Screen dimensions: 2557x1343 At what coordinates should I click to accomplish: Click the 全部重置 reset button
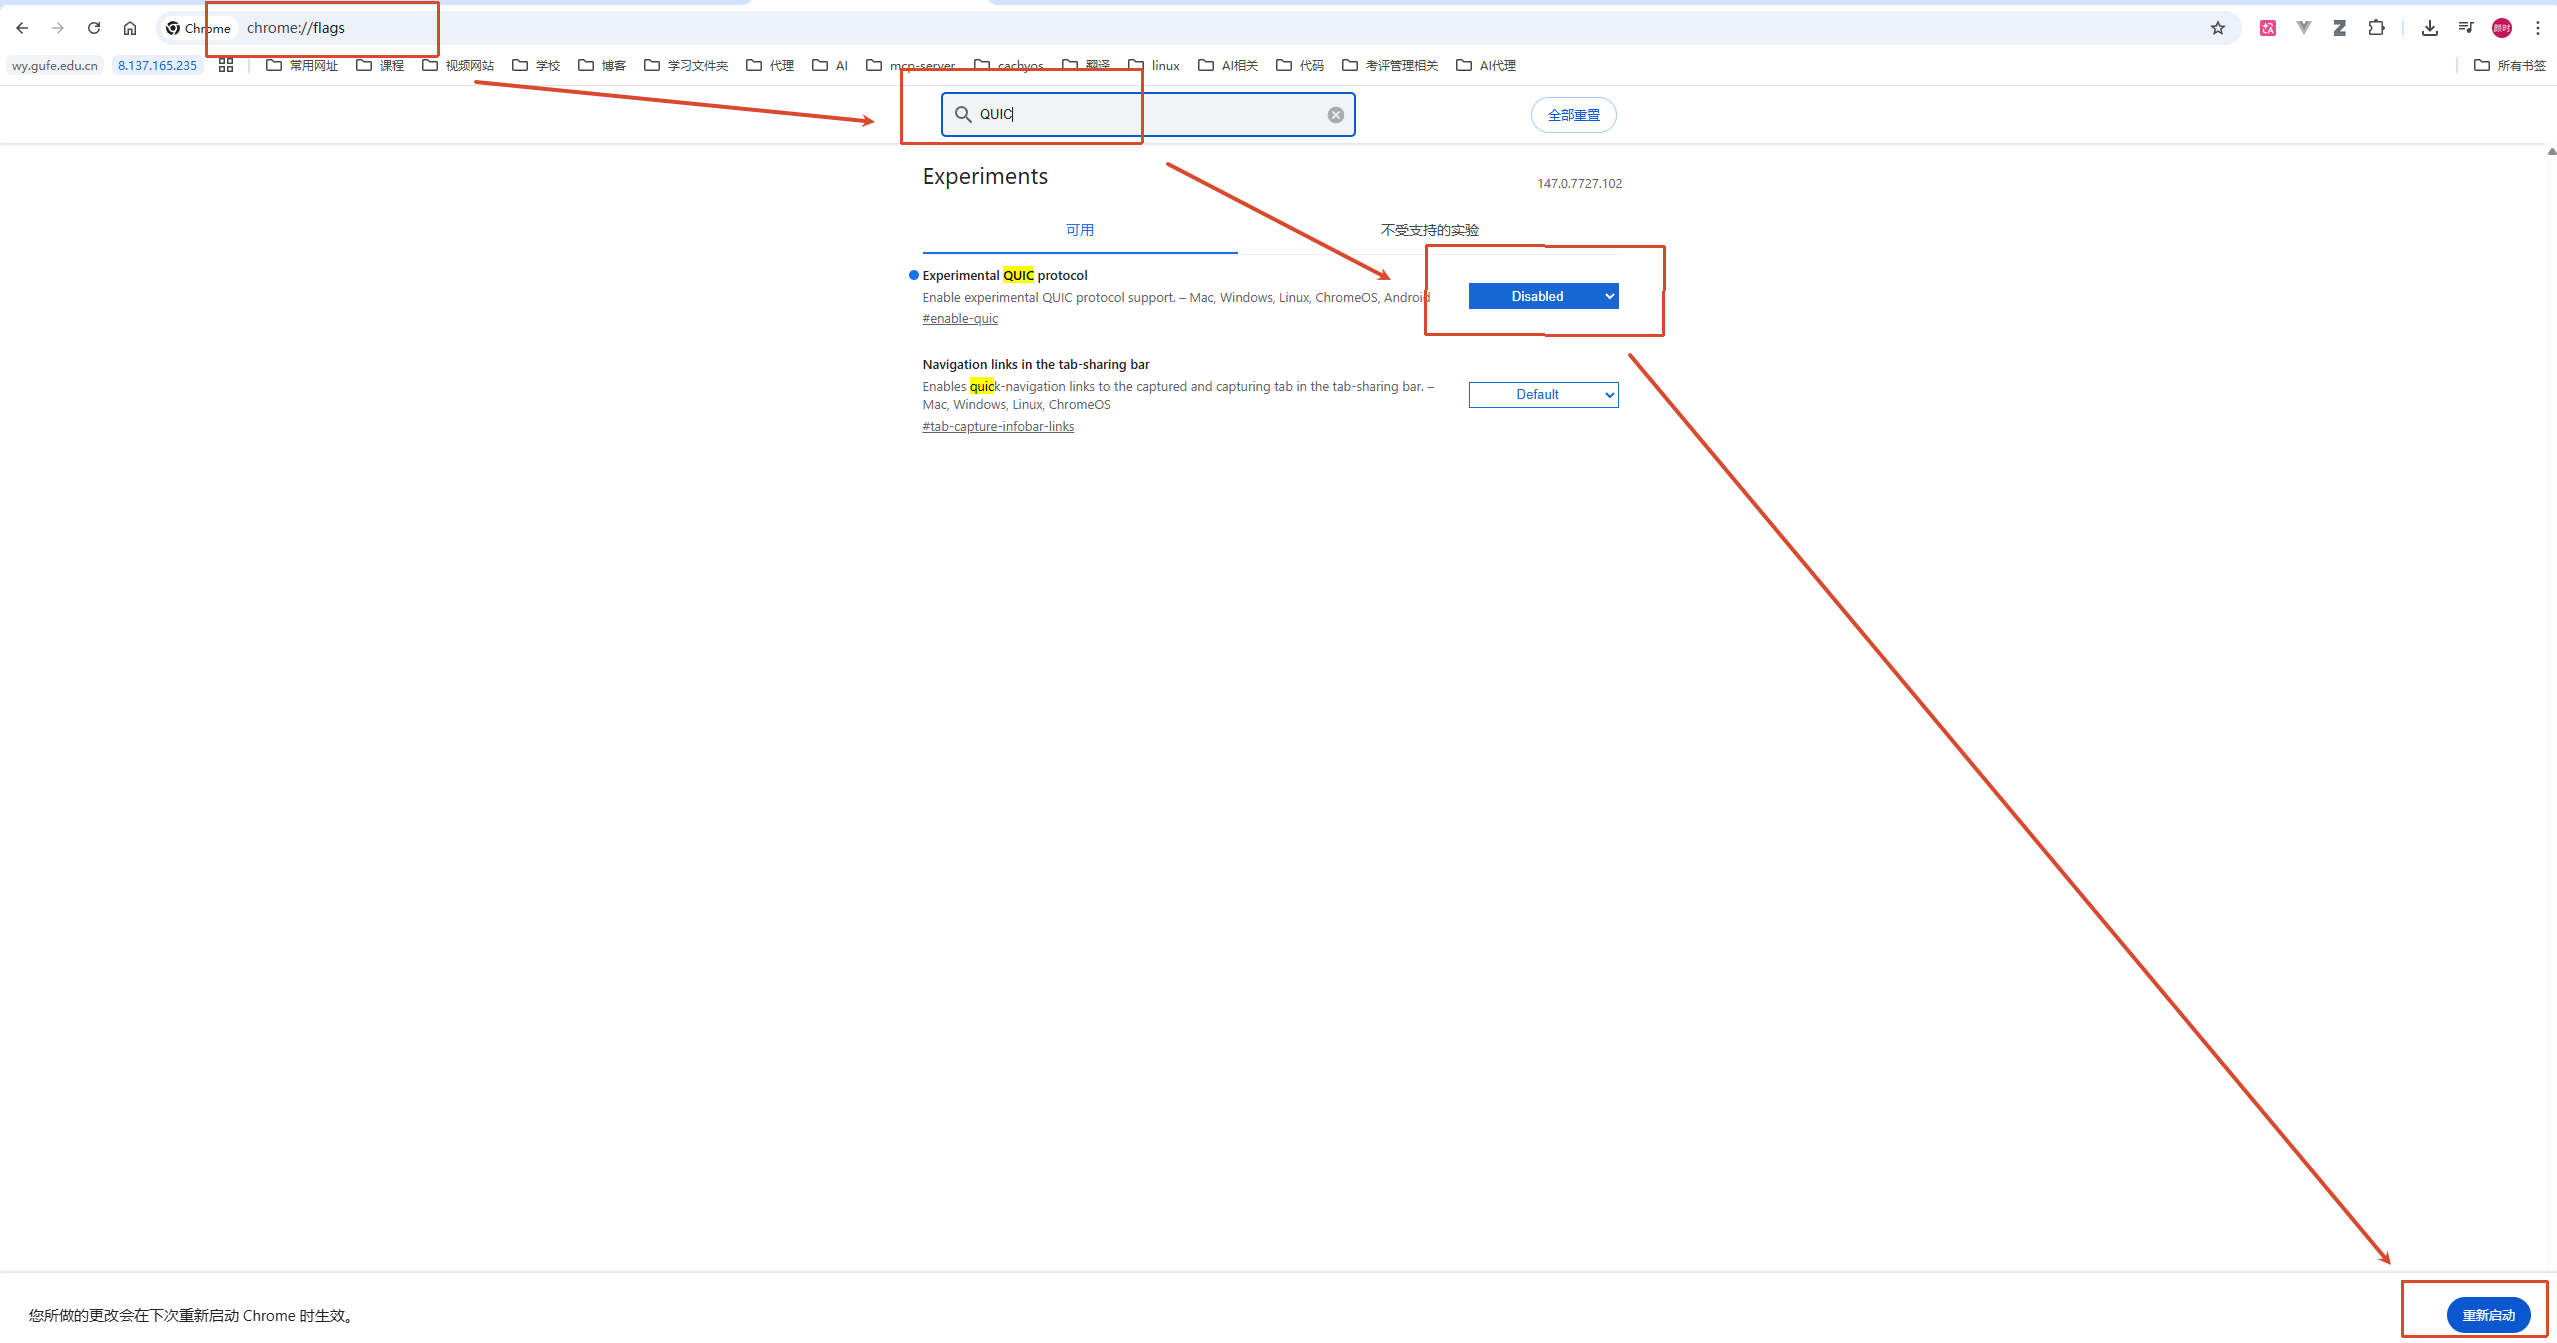[x=1573, y=115]
